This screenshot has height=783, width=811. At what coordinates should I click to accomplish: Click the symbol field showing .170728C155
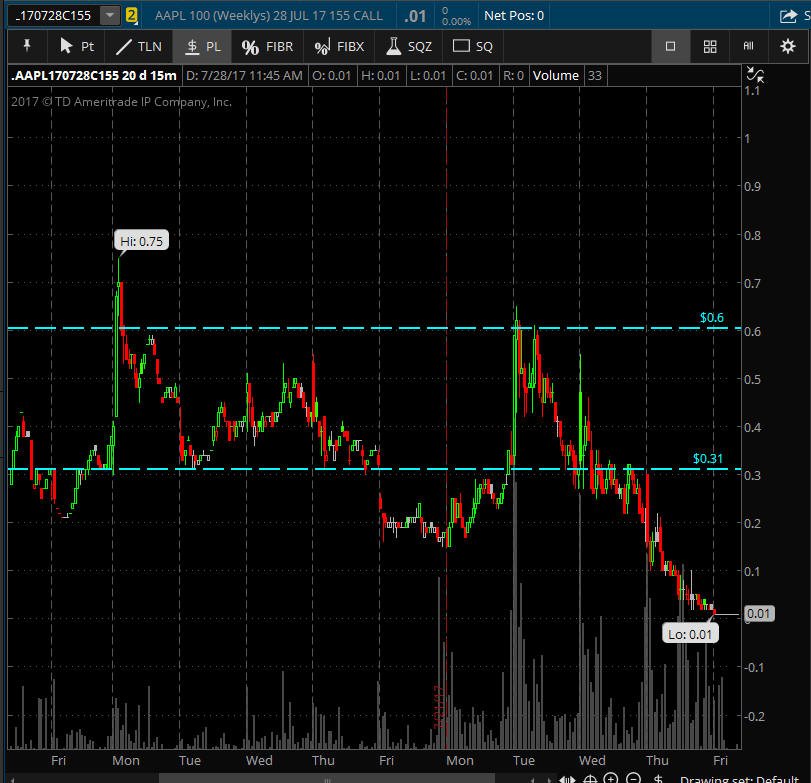click(53, 16)
